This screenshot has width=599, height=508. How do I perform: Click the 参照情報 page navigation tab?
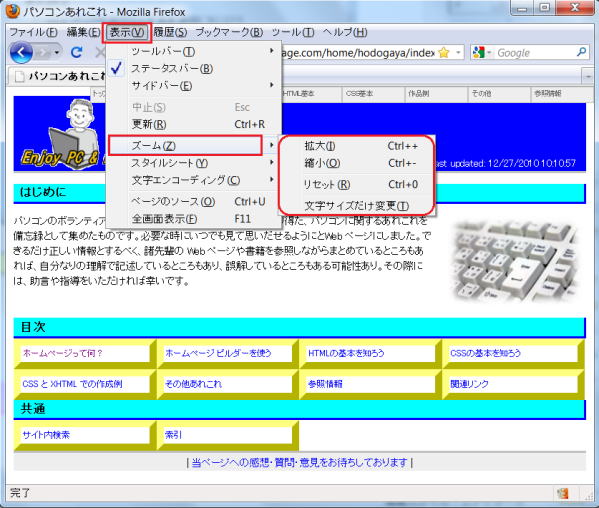tap(562, 94)
